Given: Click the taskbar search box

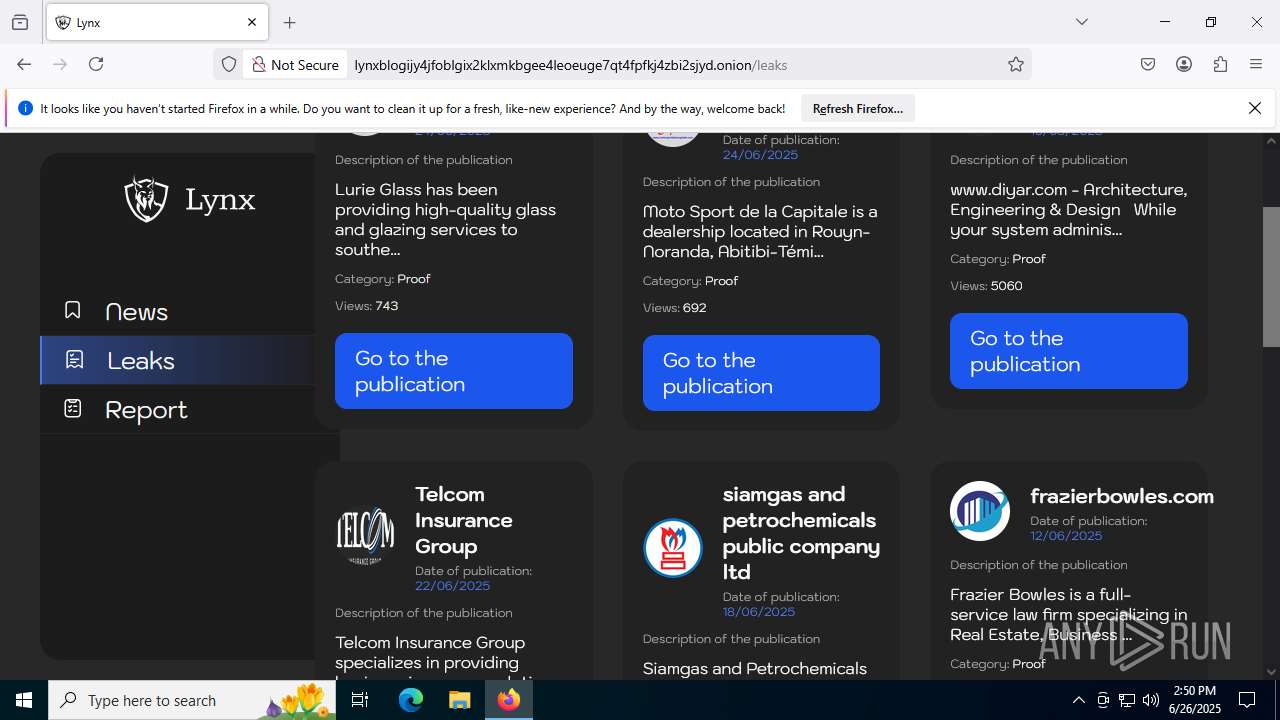Looking at the screenshot, I should click(192, 700).
